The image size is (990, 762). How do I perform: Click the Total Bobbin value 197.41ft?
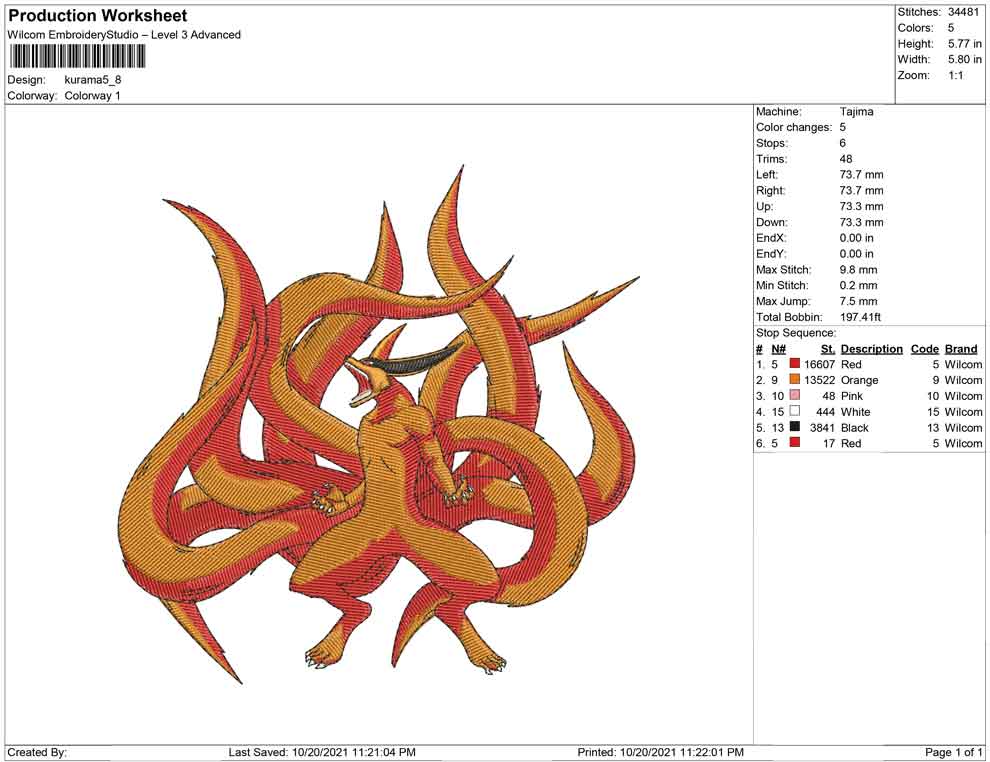click(x=861, y=317)
